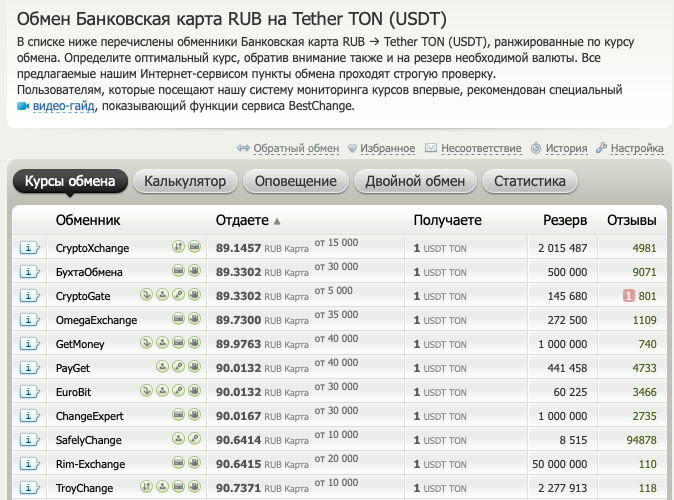The image size is (674, 500).
Task: Click the Обратный обмен link
Action: [x=296, y=148]
